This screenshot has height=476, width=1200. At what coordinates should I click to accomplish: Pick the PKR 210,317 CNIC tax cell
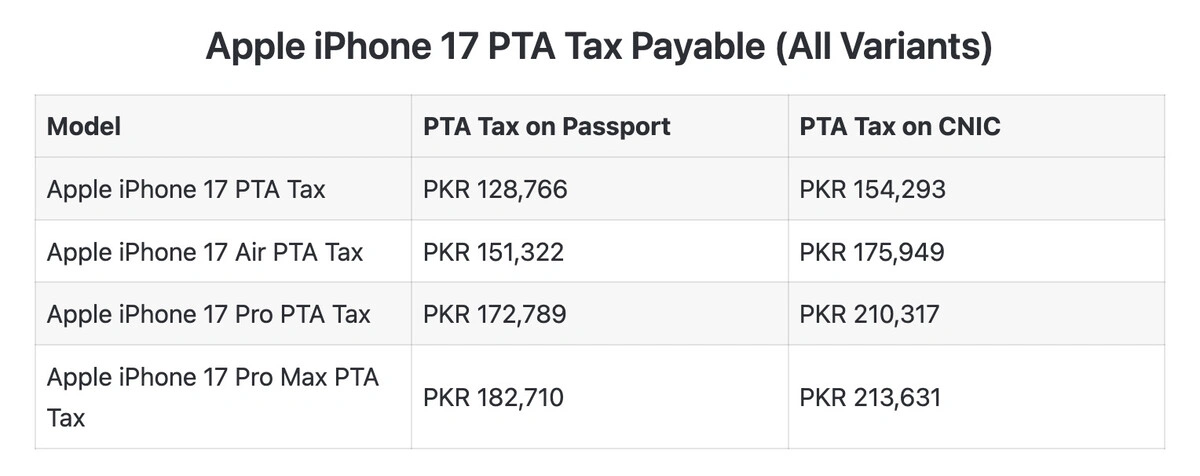(869, 314)
